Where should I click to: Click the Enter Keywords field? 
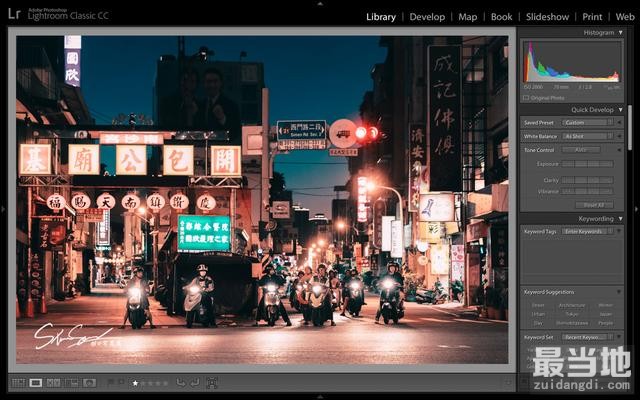click(585, 231)
